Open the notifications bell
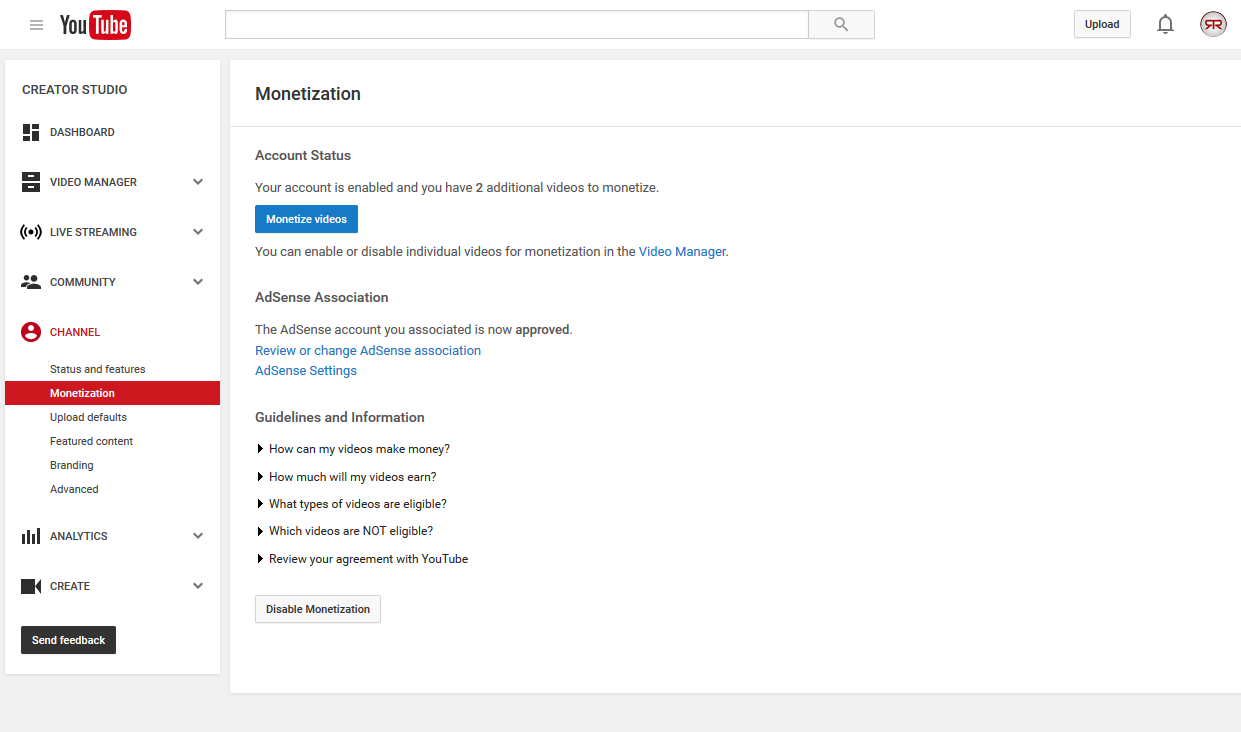1241x732 pixels. pyautogui.click(x=1165, y=24)
